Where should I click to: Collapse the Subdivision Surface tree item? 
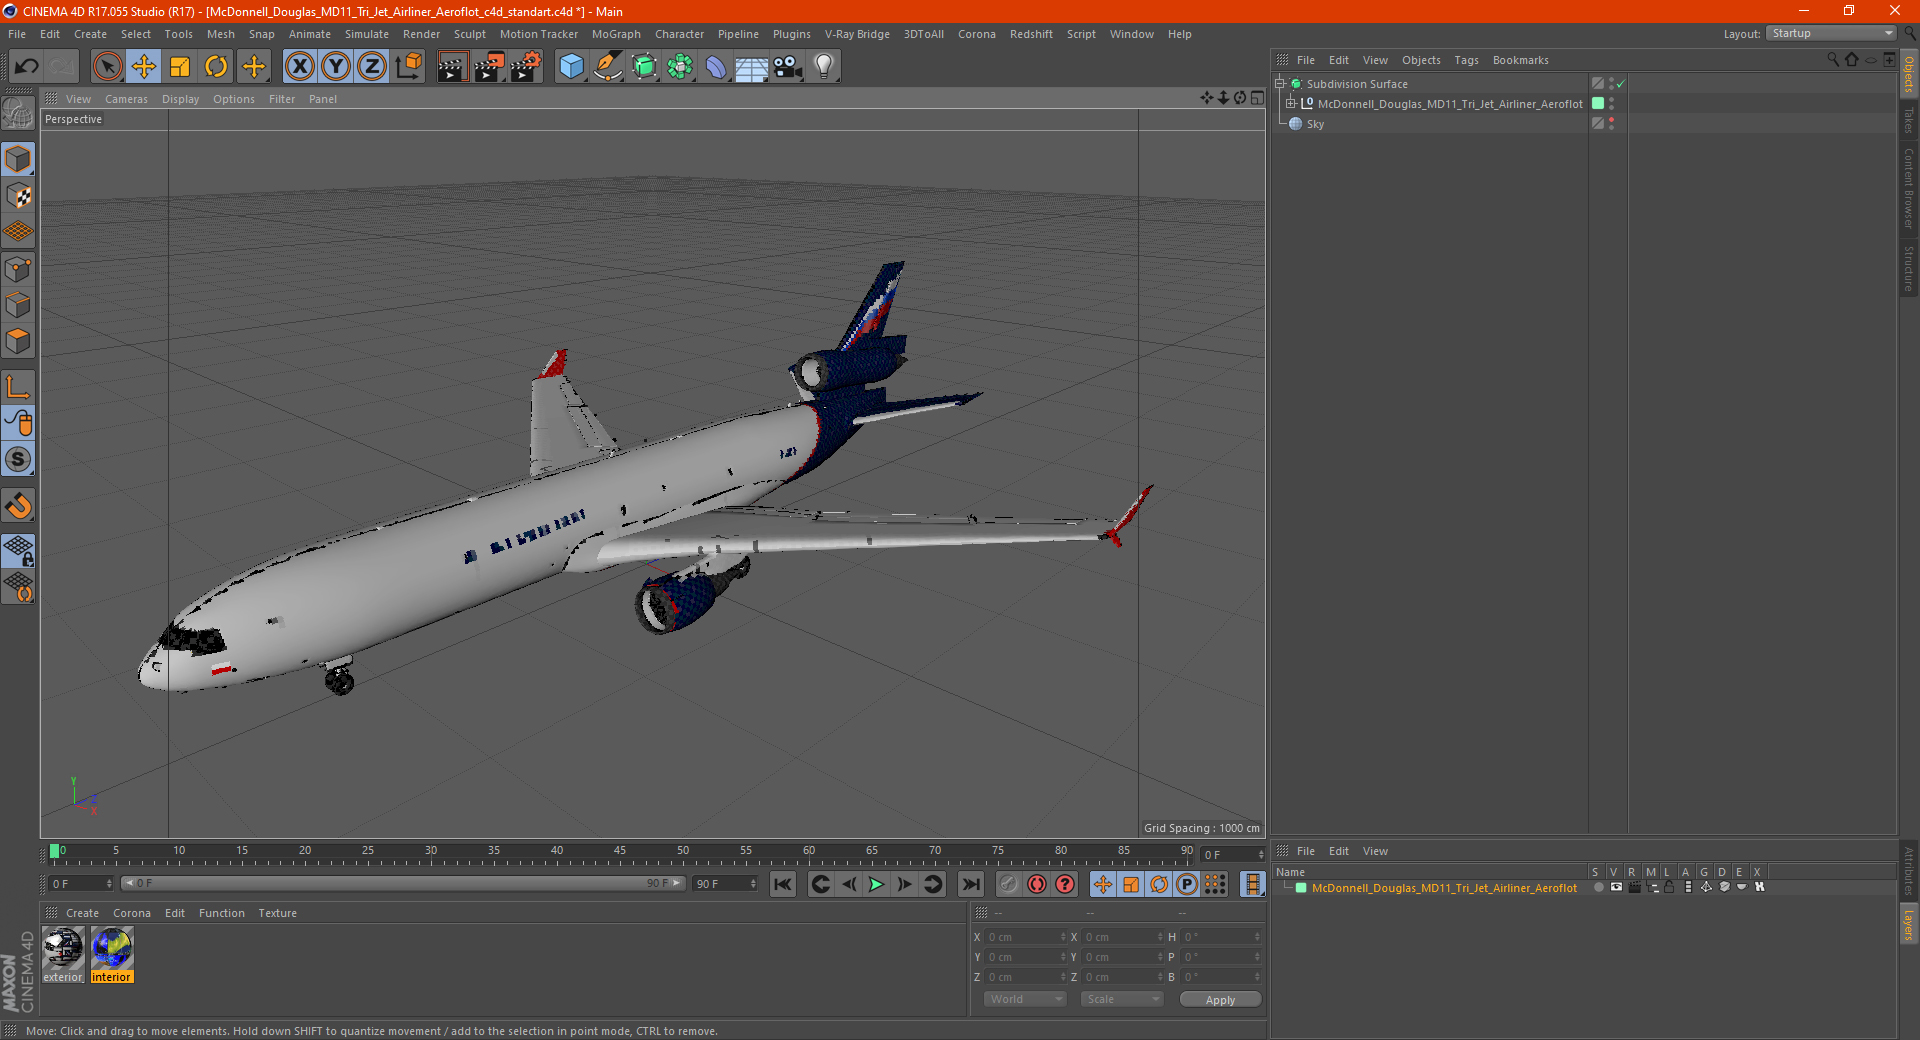point(1280,84)
